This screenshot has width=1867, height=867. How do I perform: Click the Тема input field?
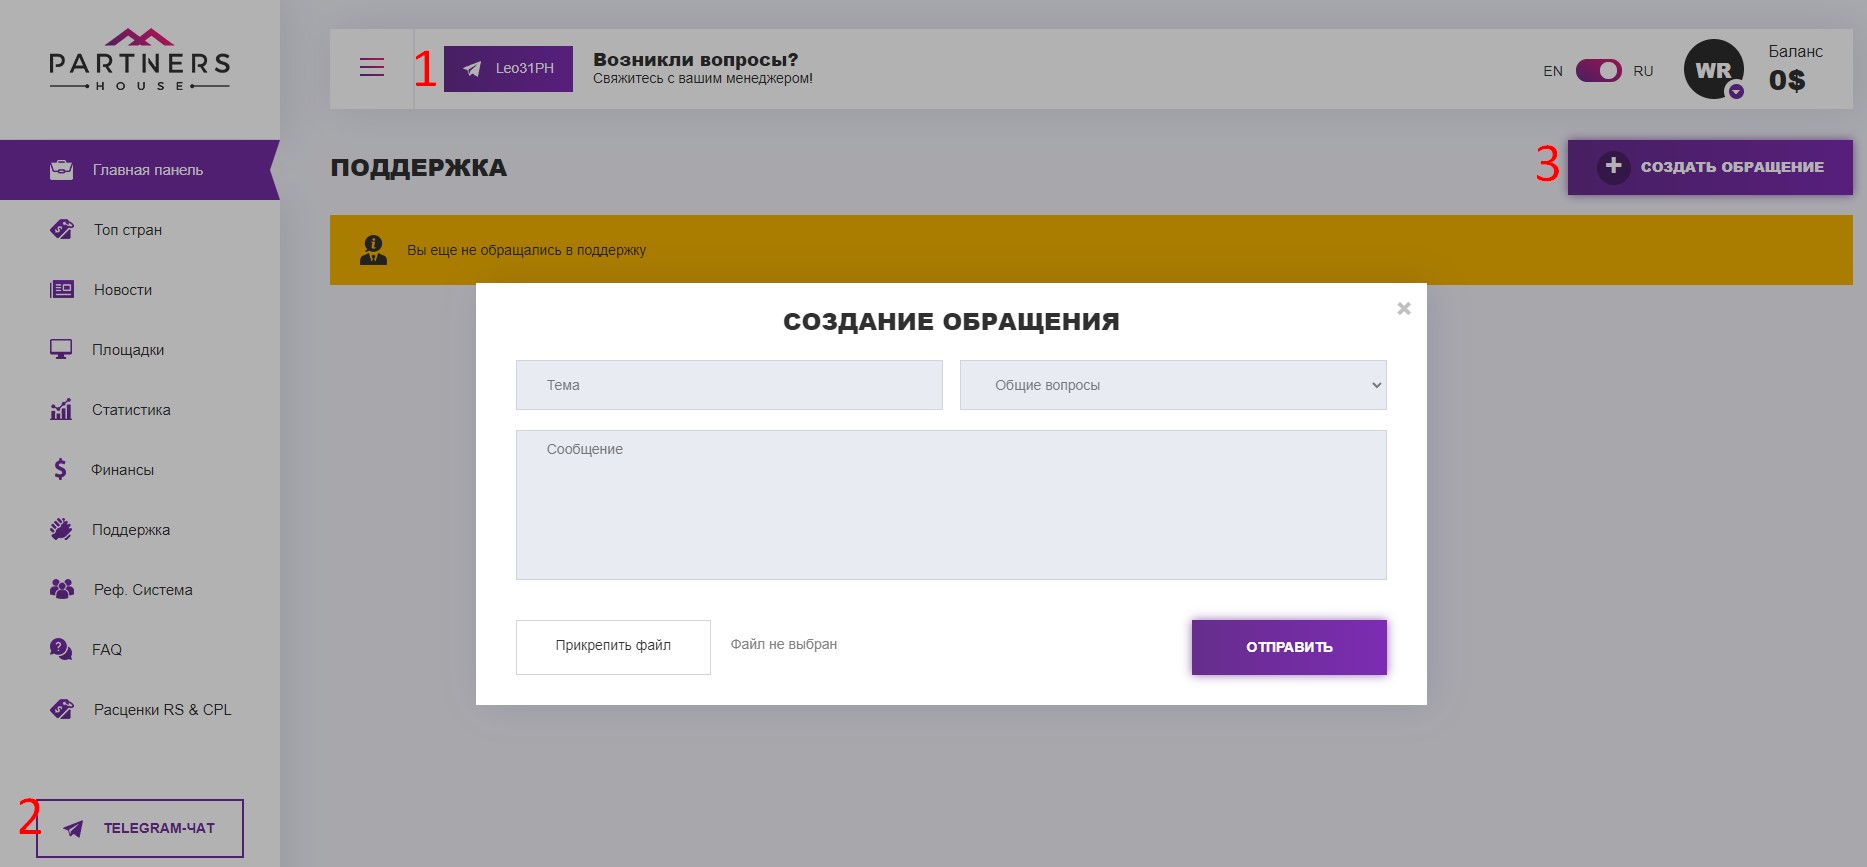pos(729,385)
